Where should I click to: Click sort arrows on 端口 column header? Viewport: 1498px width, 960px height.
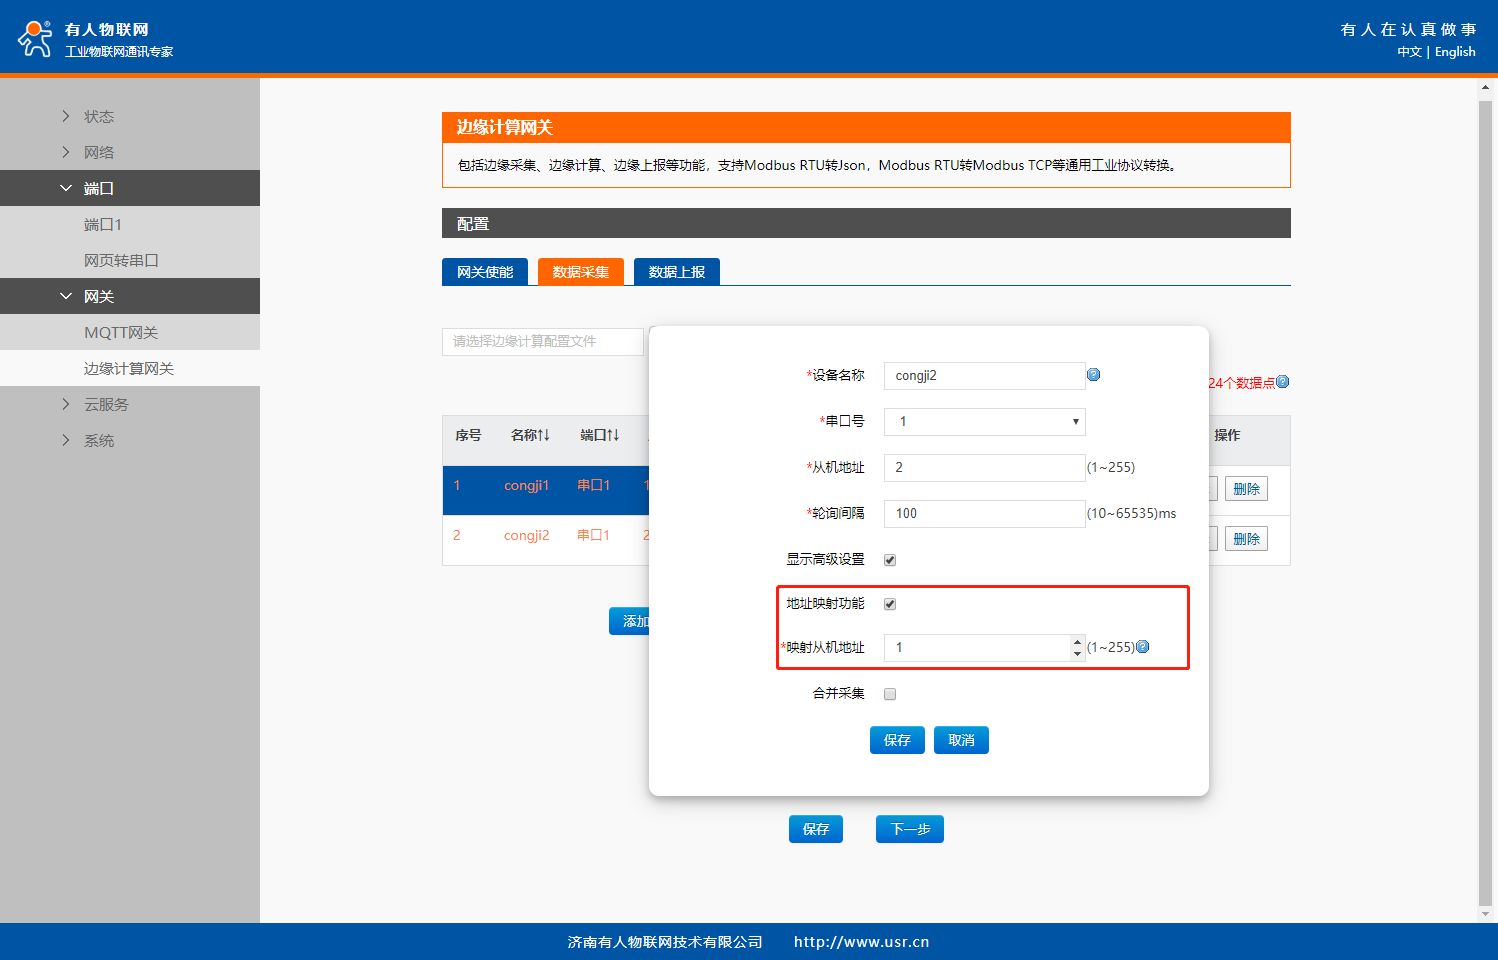click(612, 435)
